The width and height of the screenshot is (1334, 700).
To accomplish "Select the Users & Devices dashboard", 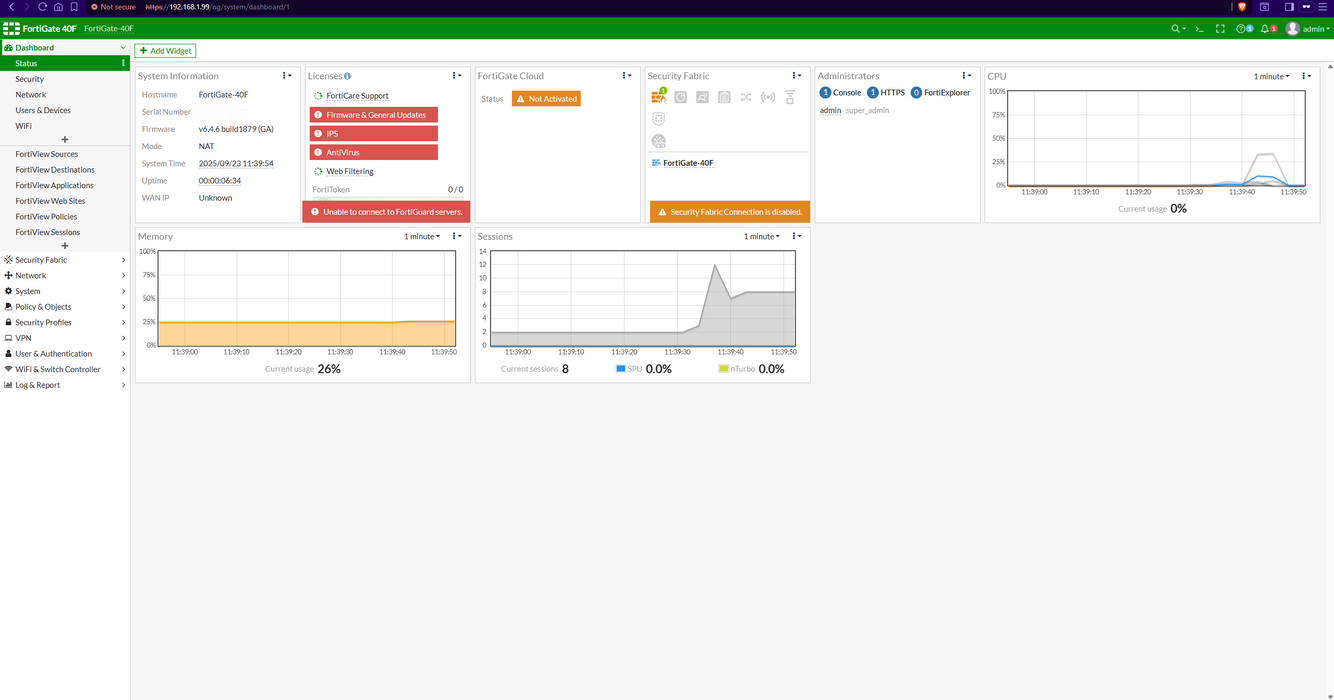I will pos(65,110).
